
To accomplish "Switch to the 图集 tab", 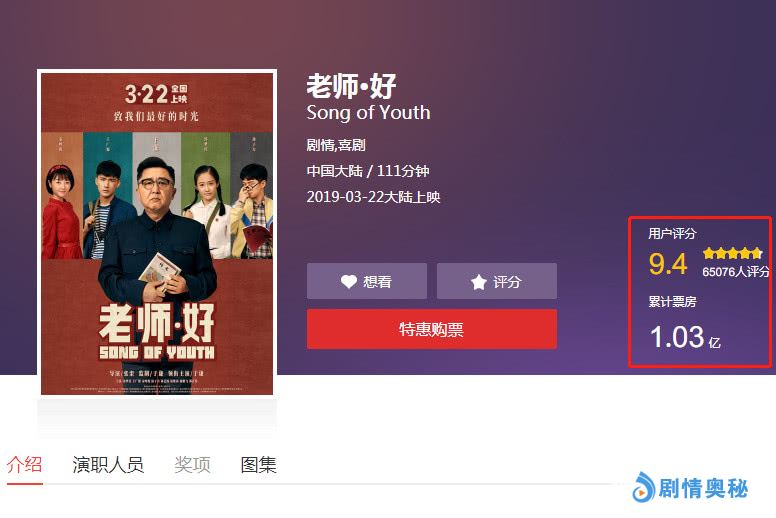I will pyautogui.click(x=258, y=465).
